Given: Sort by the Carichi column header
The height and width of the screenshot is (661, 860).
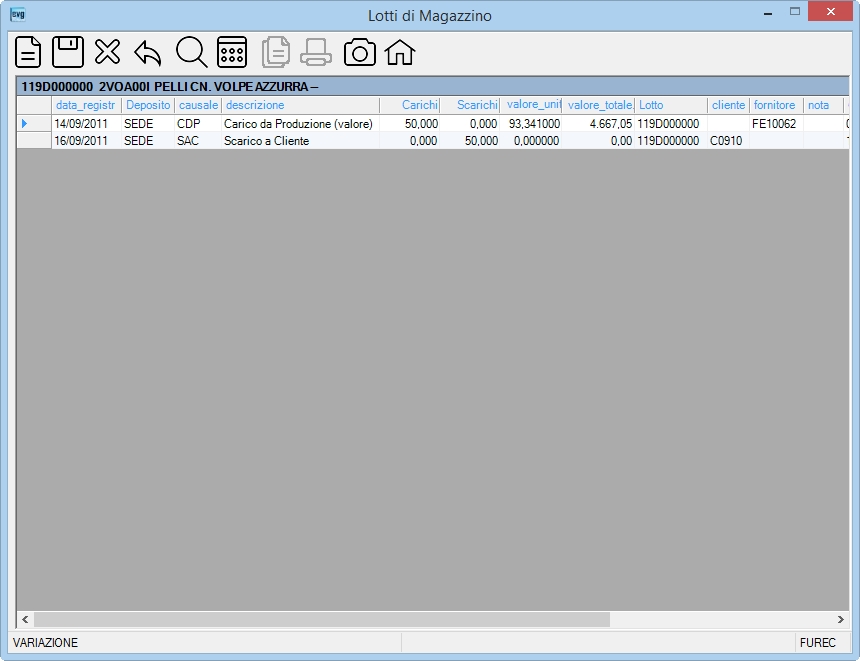Looking at the screenshot, I should [x=409, y=105].
